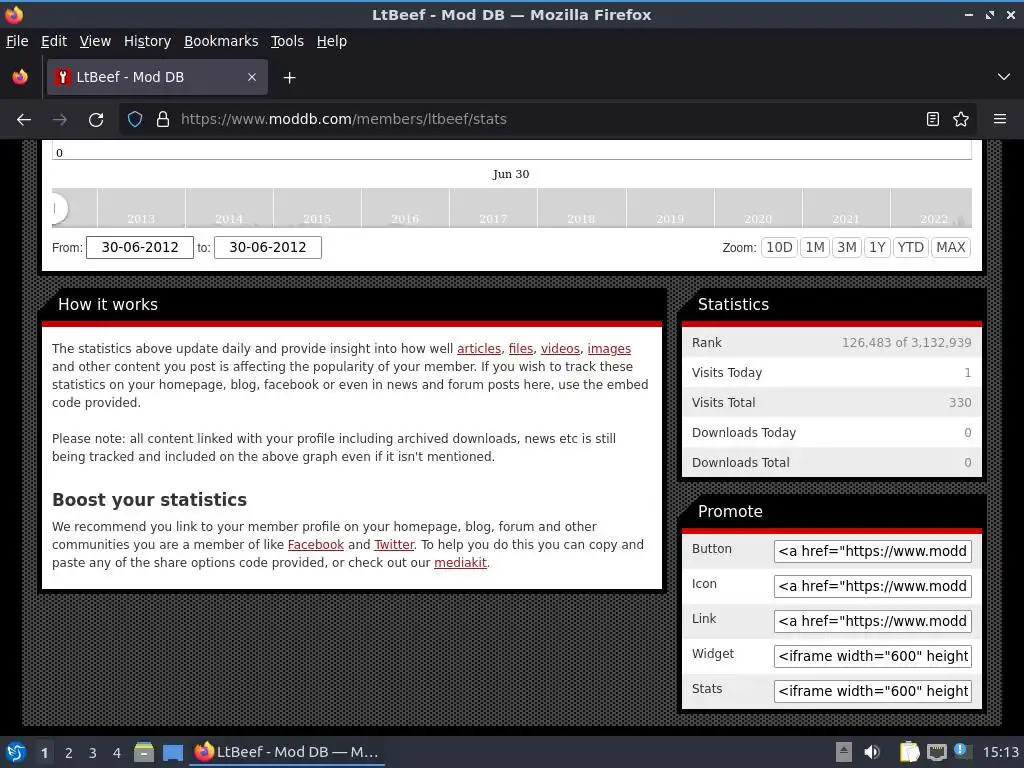
Task: Close the LtBeef - Mod DB tab
Action: 251,77
